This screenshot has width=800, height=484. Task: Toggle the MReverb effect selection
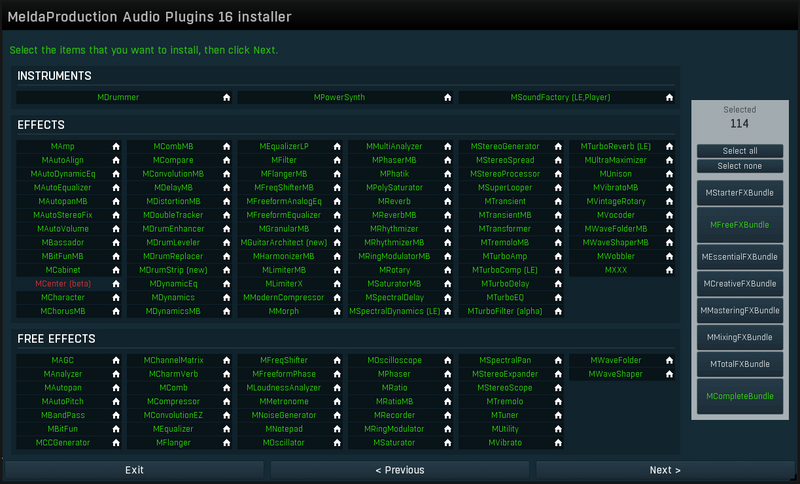coord(394,201)
